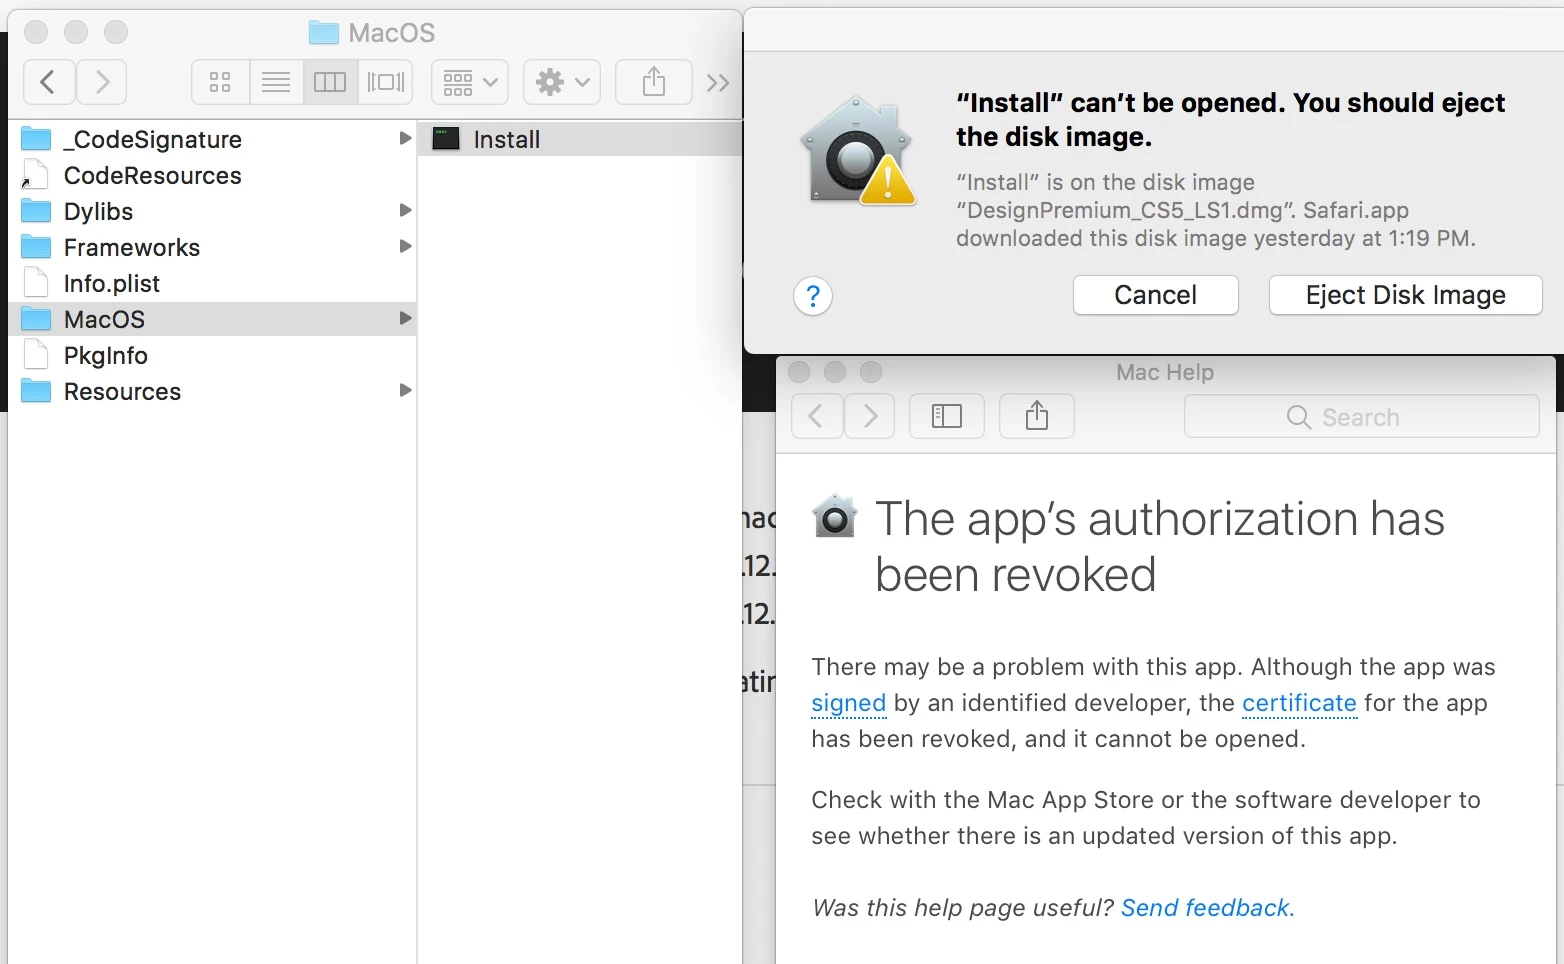
Task: Expand Resources folder arrow
Action: coord(405,390)
